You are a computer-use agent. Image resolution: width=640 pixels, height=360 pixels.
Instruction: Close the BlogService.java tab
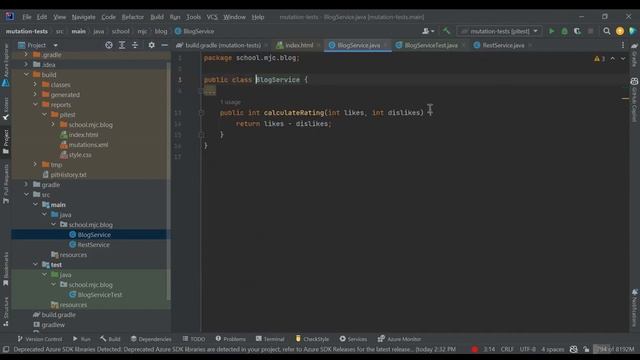point(385,45)
